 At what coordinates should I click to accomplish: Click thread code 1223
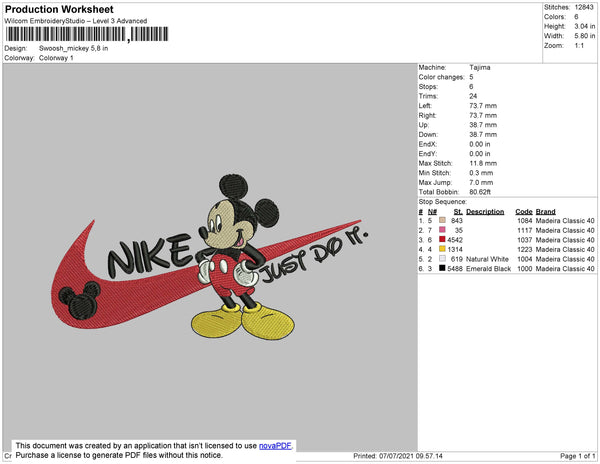point(525,249)
